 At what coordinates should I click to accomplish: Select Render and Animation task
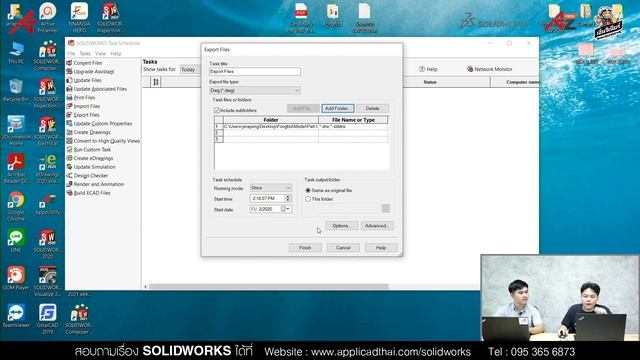tap(98, 184)
